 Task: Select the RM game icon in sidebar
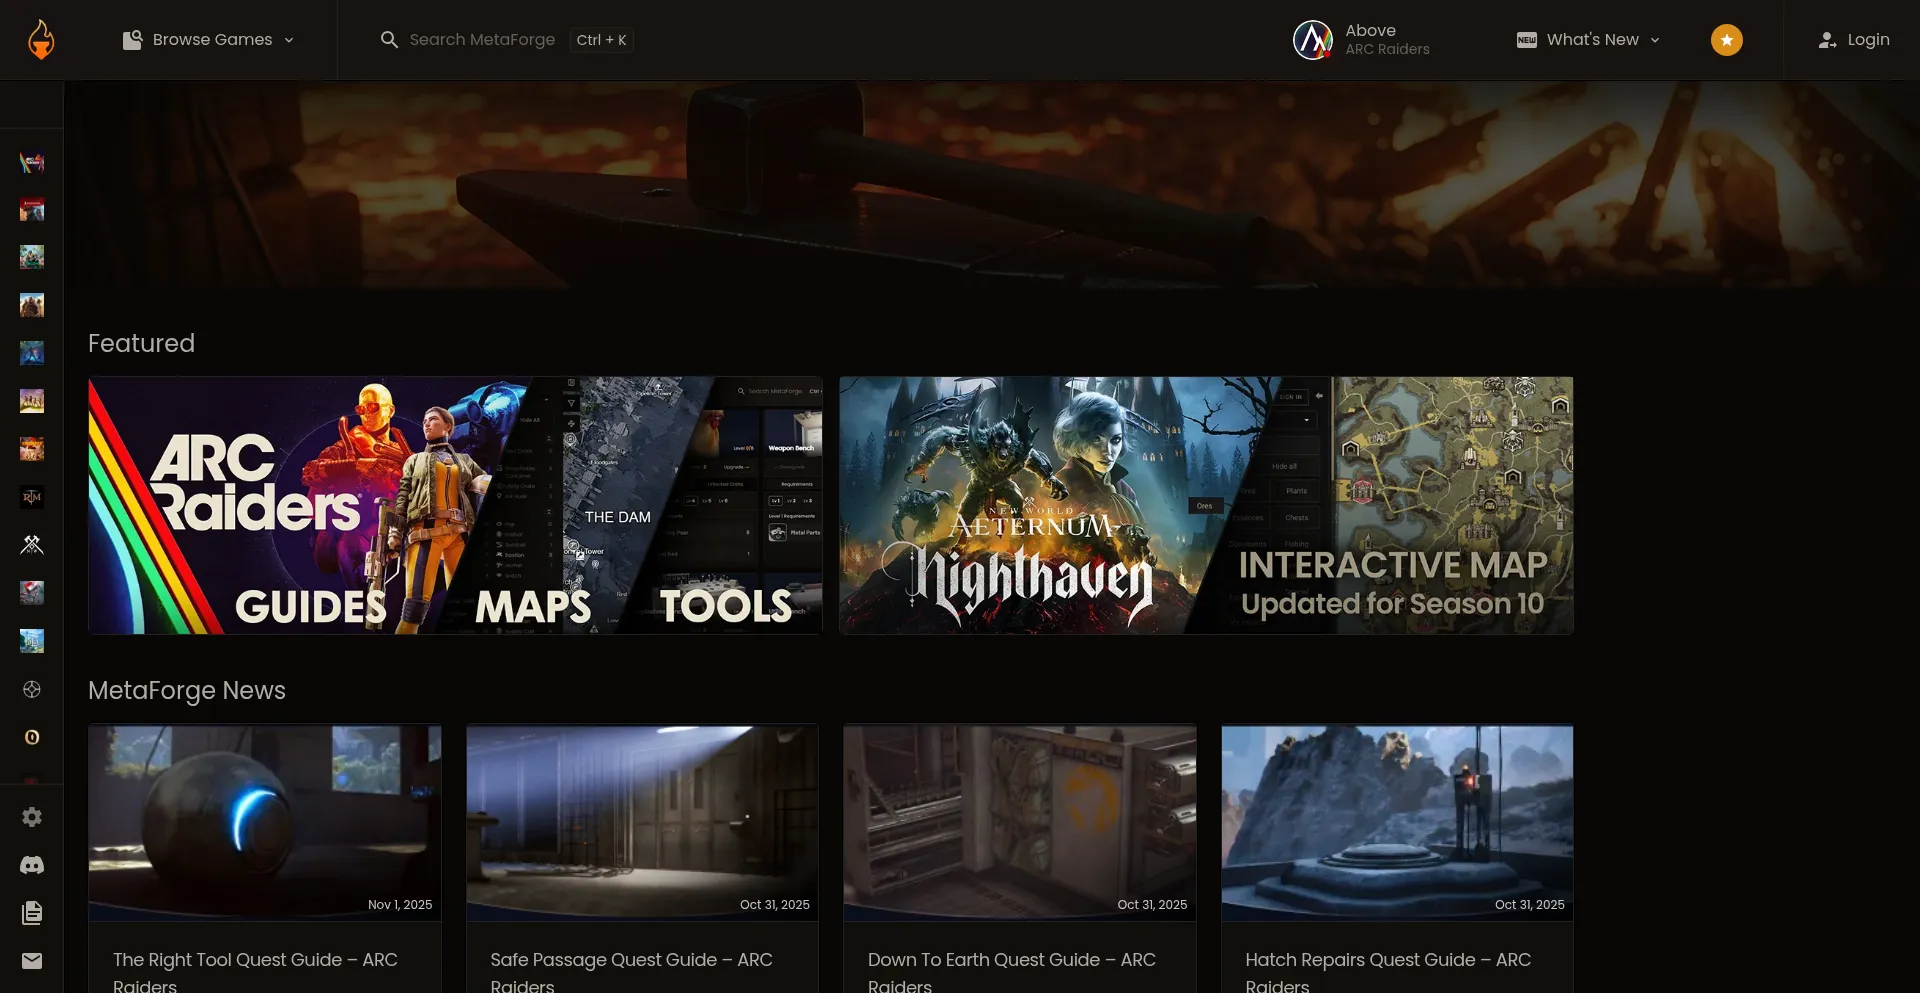(x=32, y=497)
